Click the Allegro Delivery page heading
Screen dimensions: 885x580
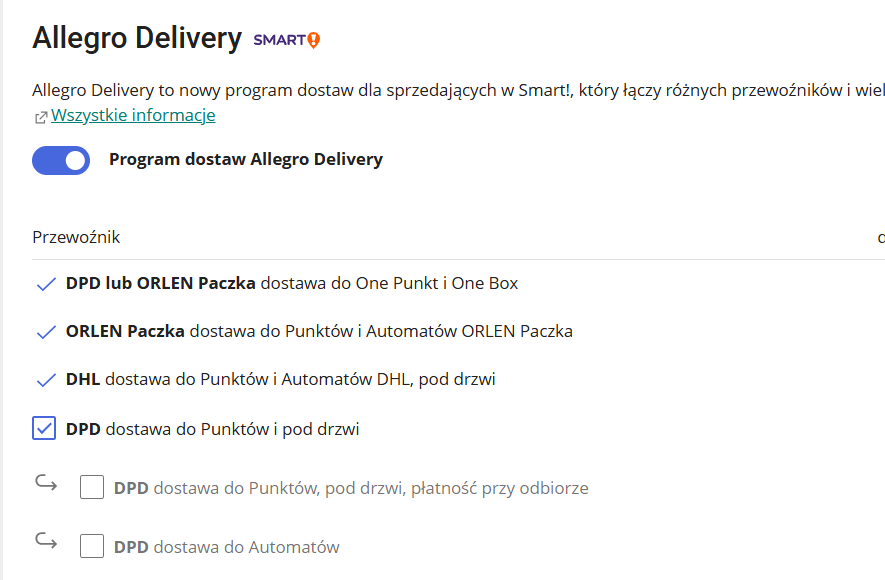click(137, 38)
